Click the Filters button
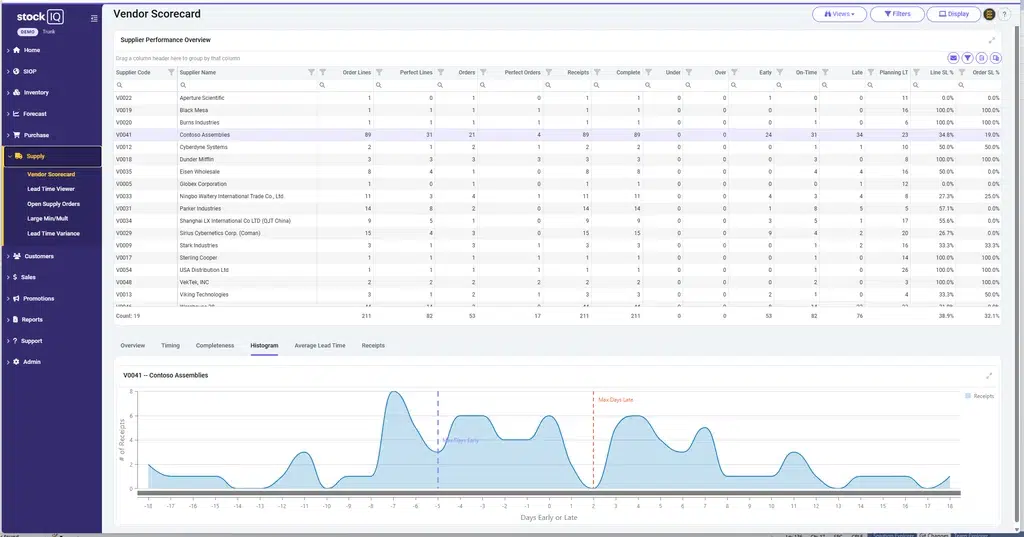The height and width of the screenshot is (537, 1024). pyautogui.click(x=897, y=14)
